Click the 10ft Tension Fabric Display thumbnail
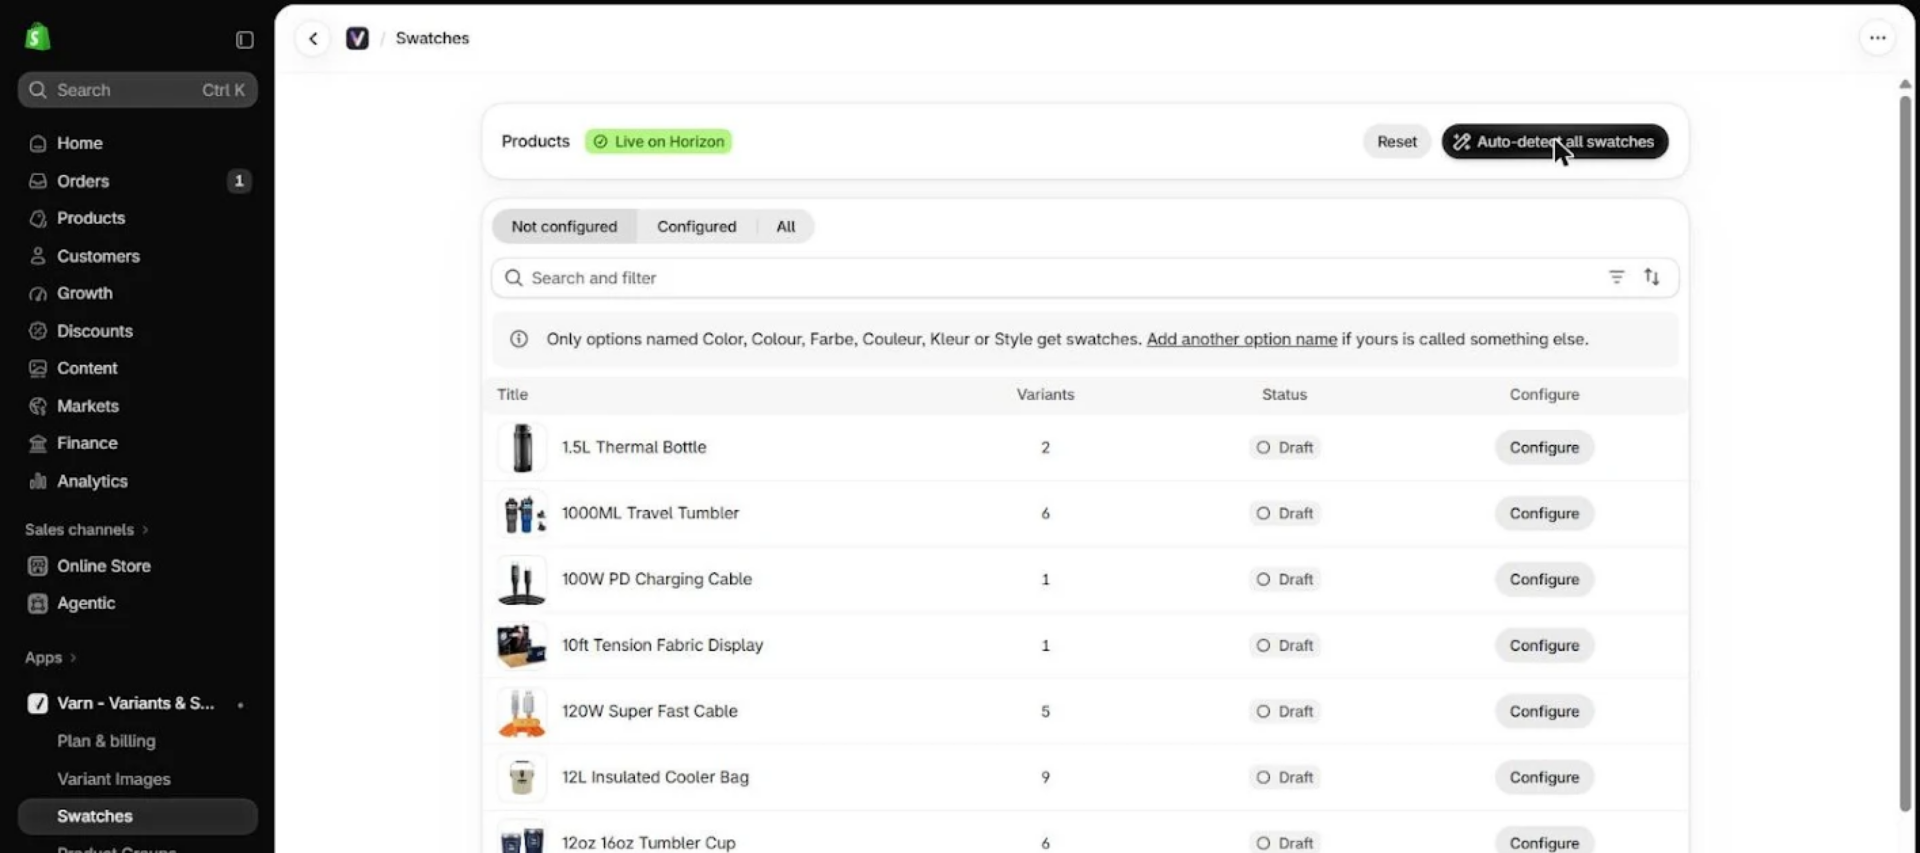 point(522,645)
